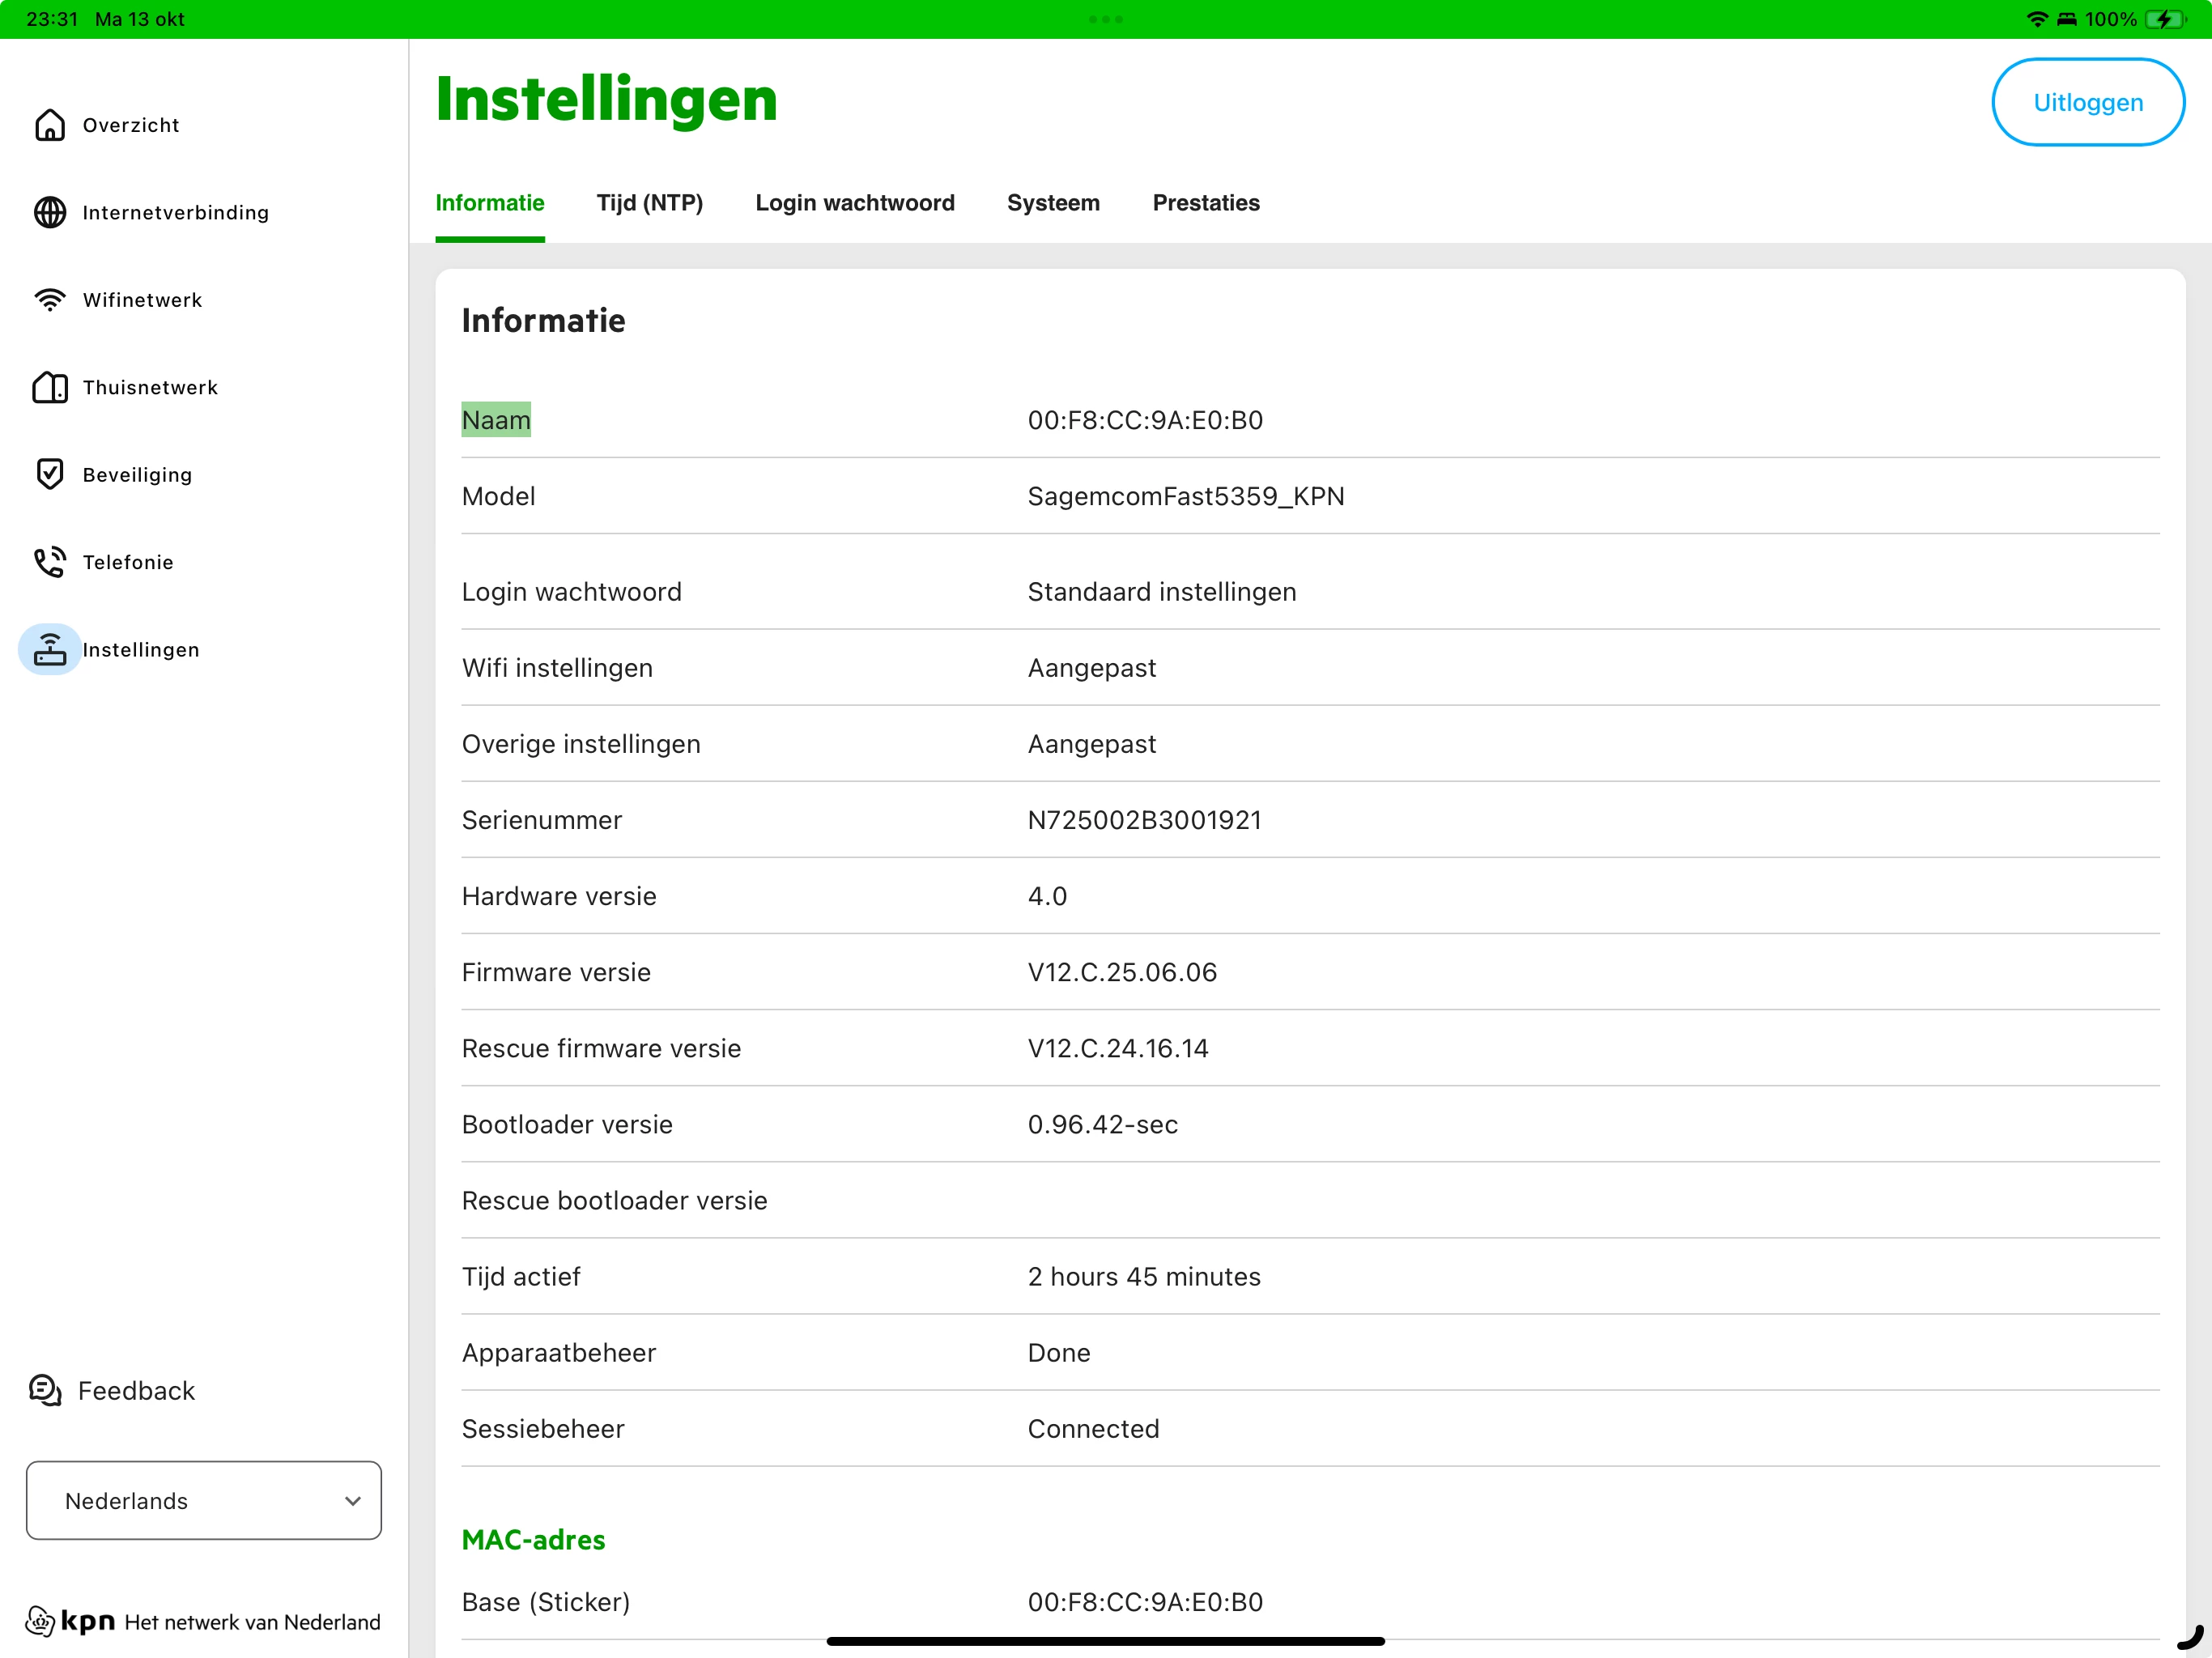The width and height of the screenshot is (2212, 1658).
Task: Tap the iPad multitasking three-dots at top
Action: tap(1105, 19)
